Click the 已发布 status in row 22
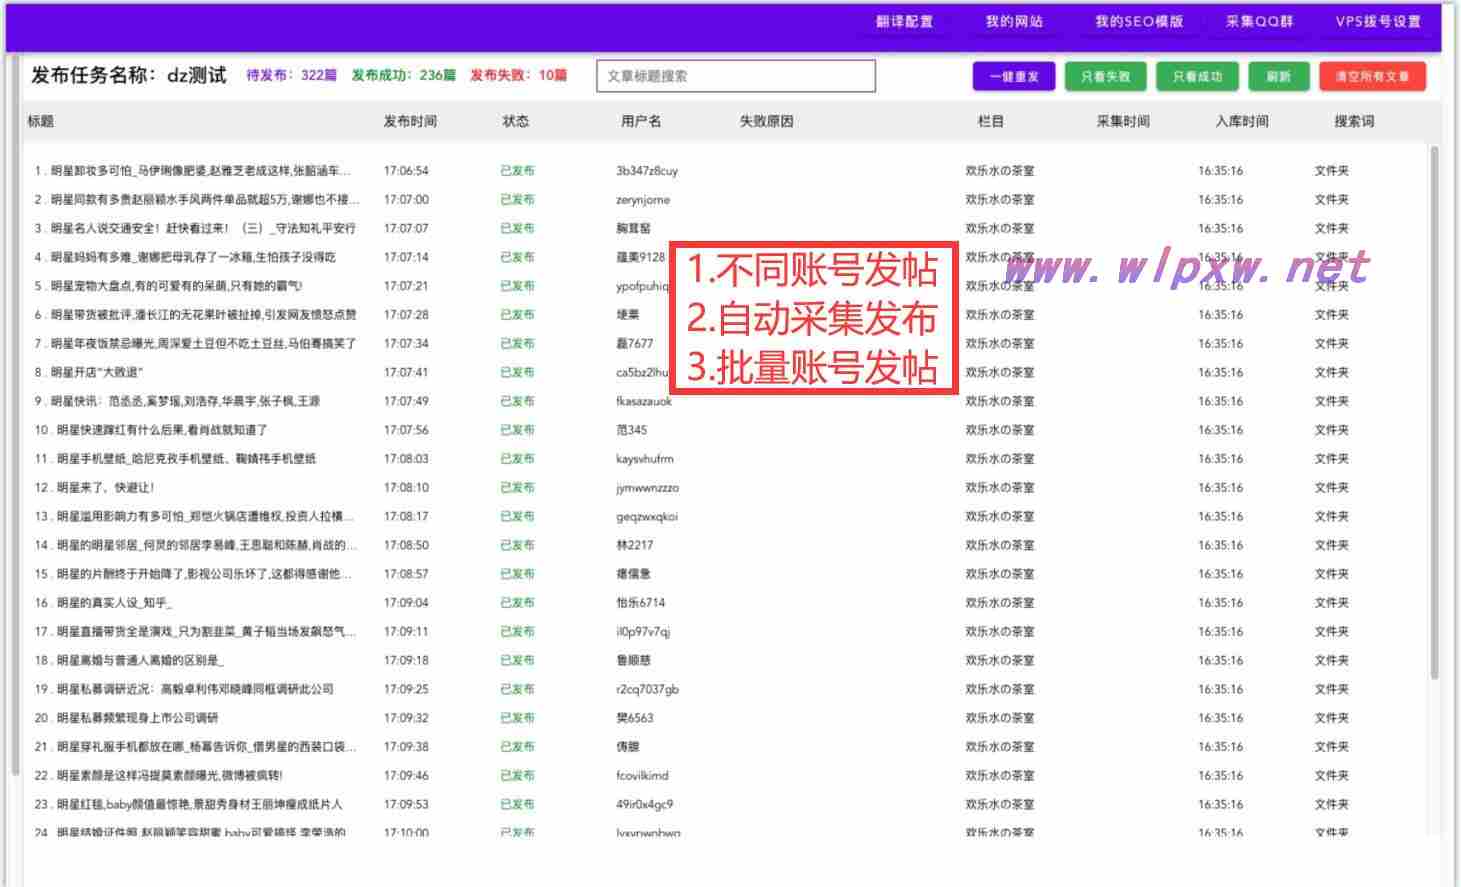This screenshot has width=1461, height=887. 517,776
